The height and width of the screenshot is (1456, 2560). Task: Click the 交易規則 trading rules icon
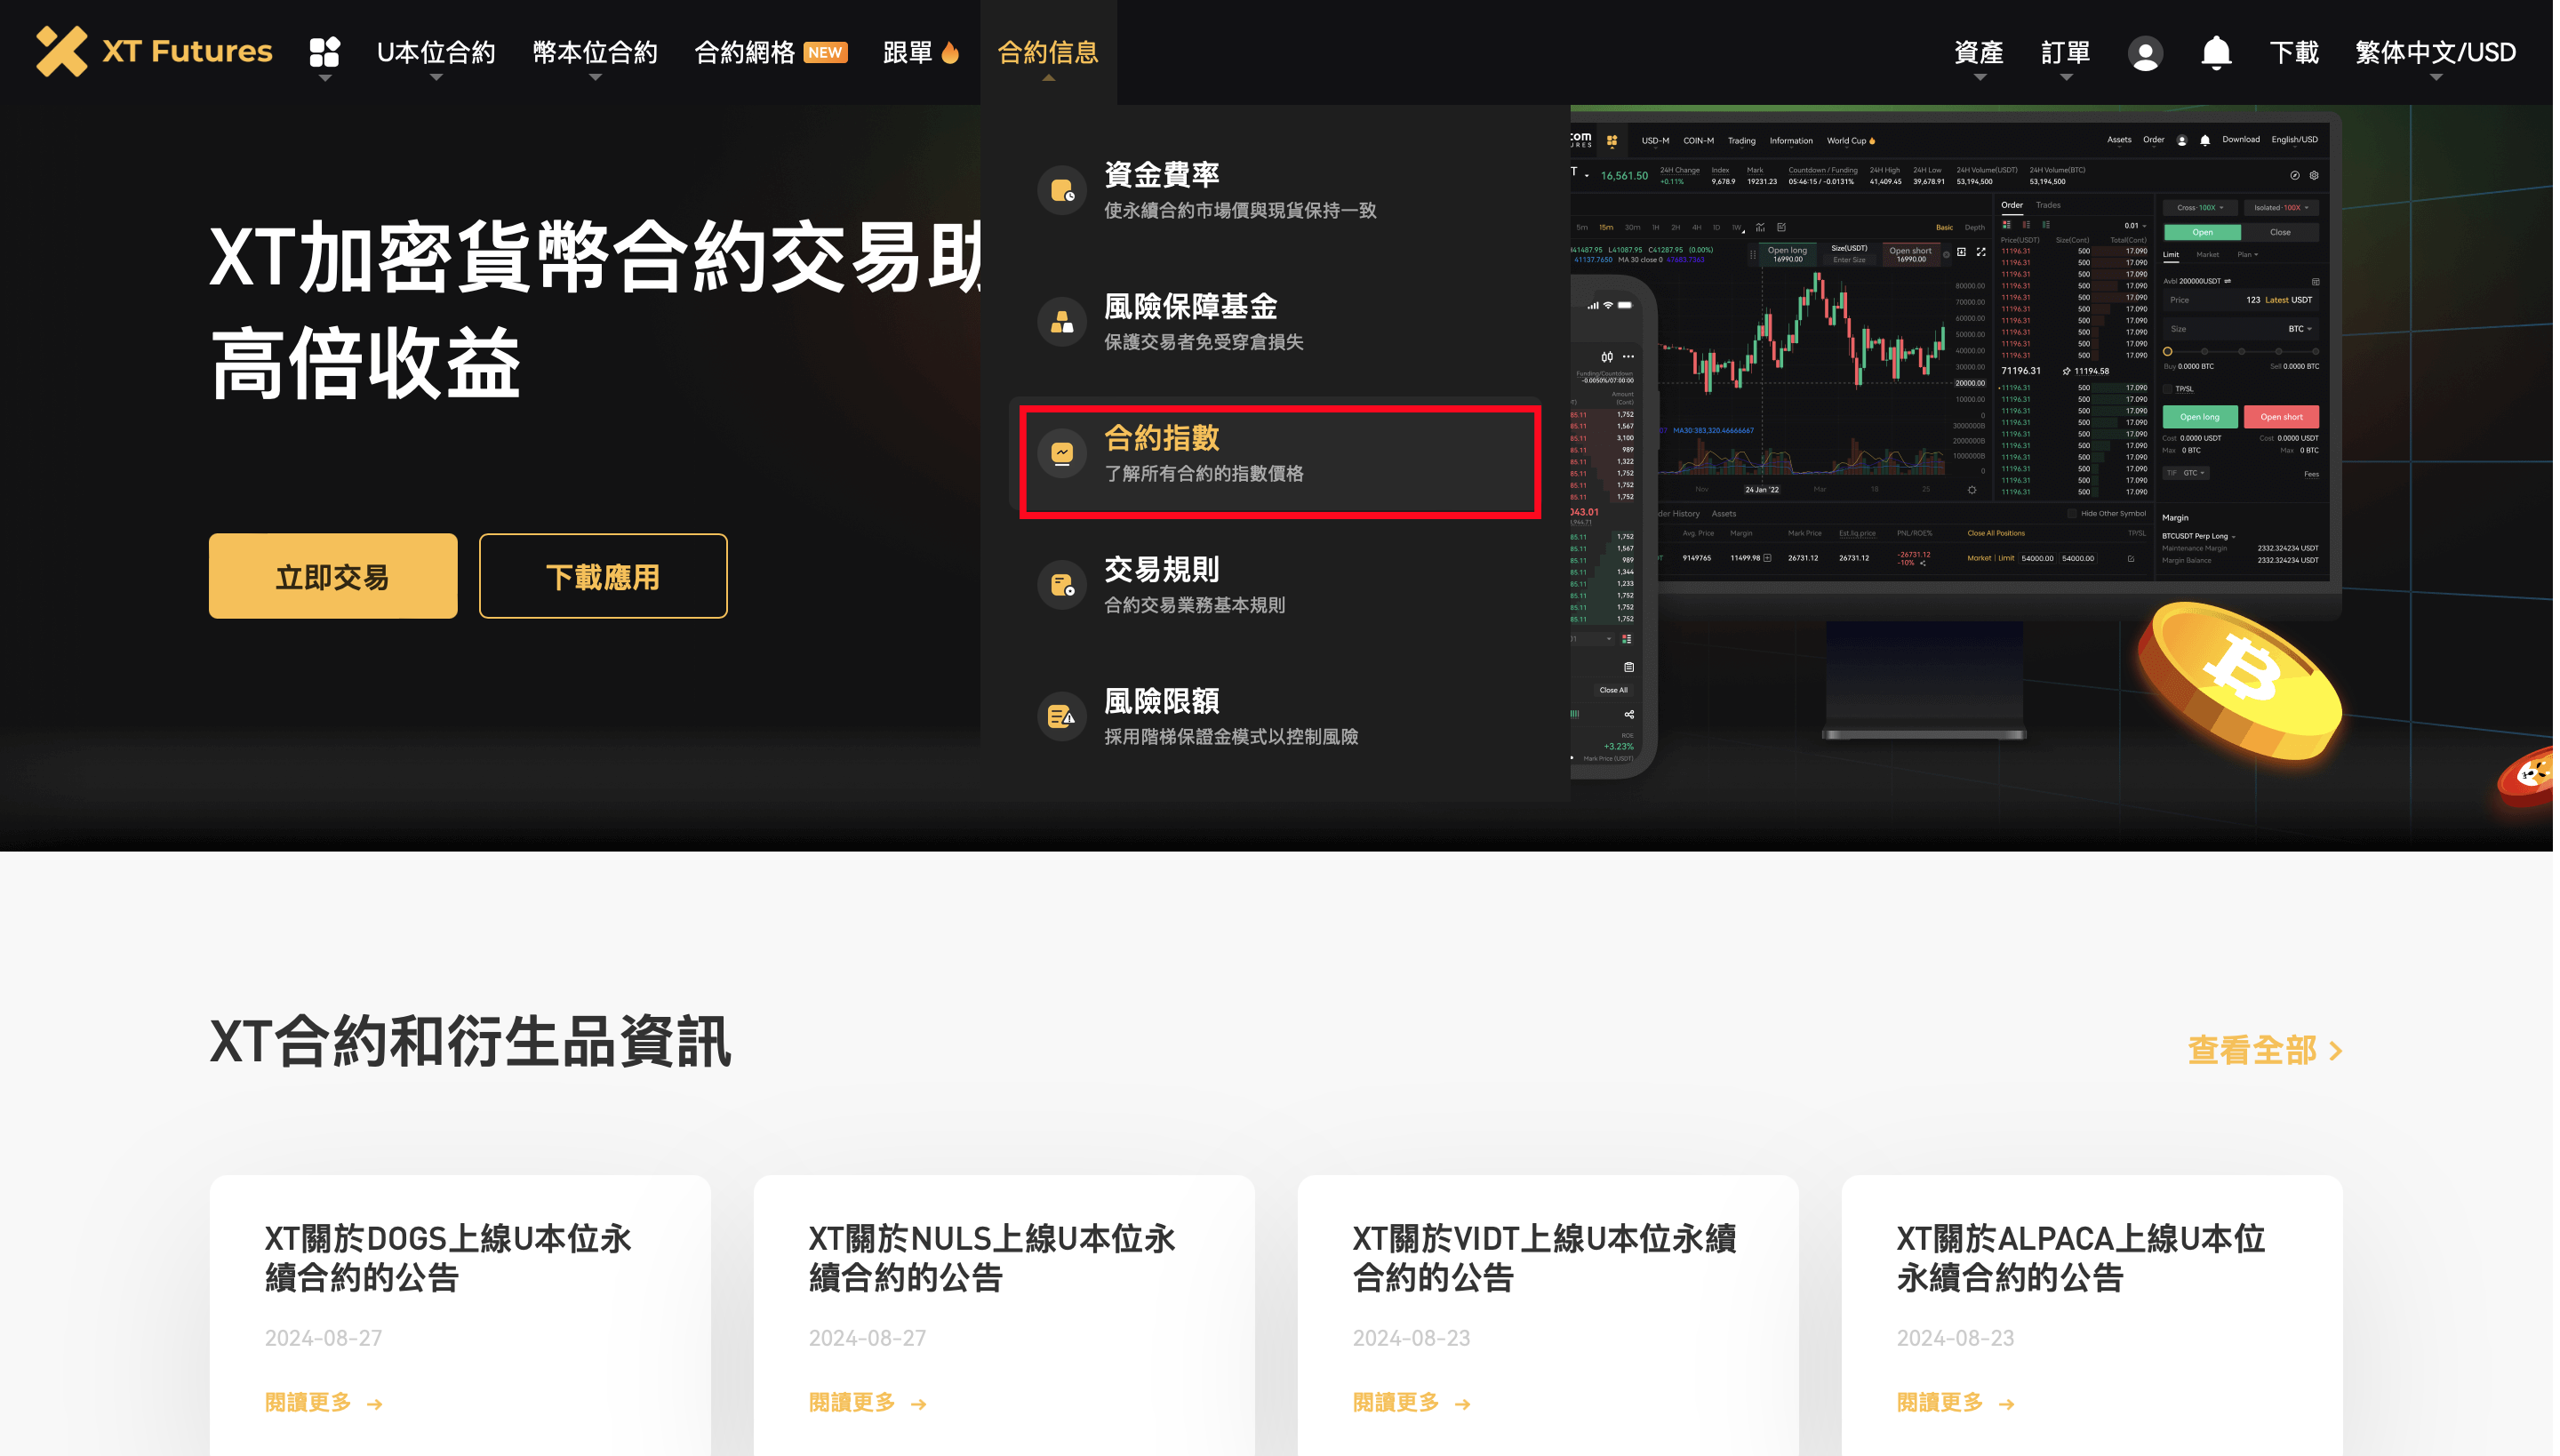[x=1062, y=585]
